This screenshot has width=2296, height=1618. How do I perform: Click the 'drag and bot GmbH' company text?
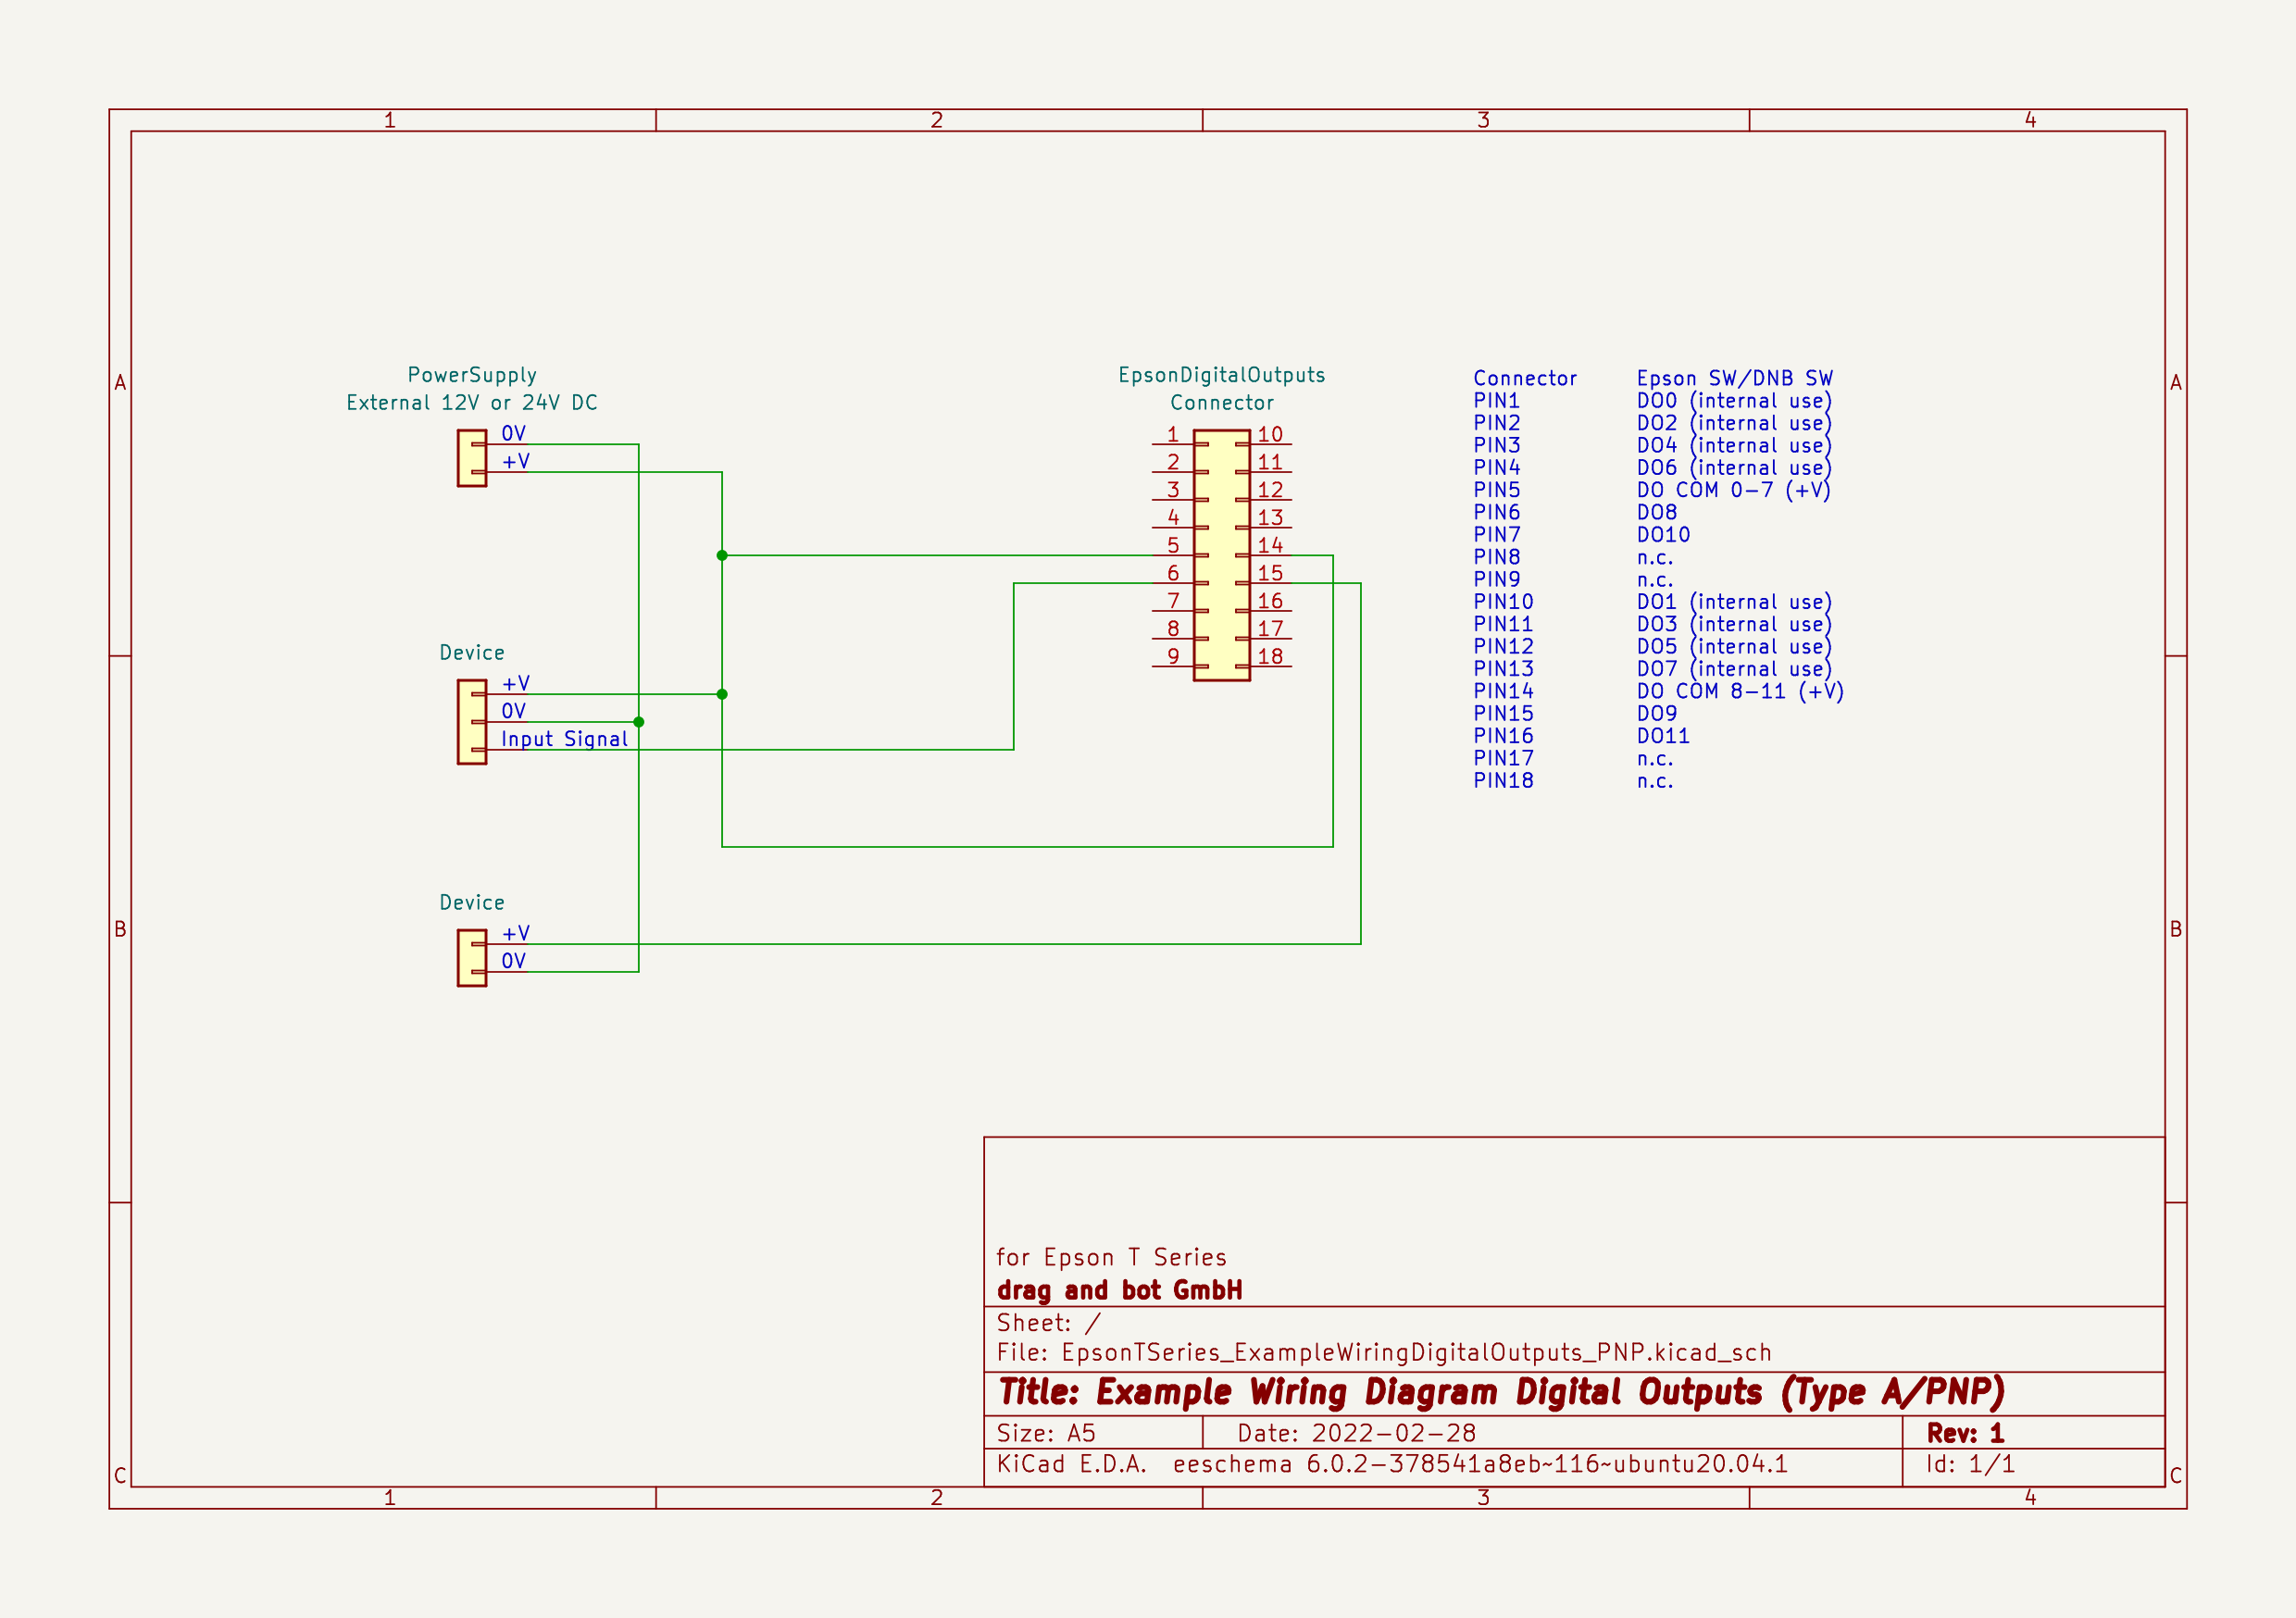pyautogui.click(x=1119, y=1290)
